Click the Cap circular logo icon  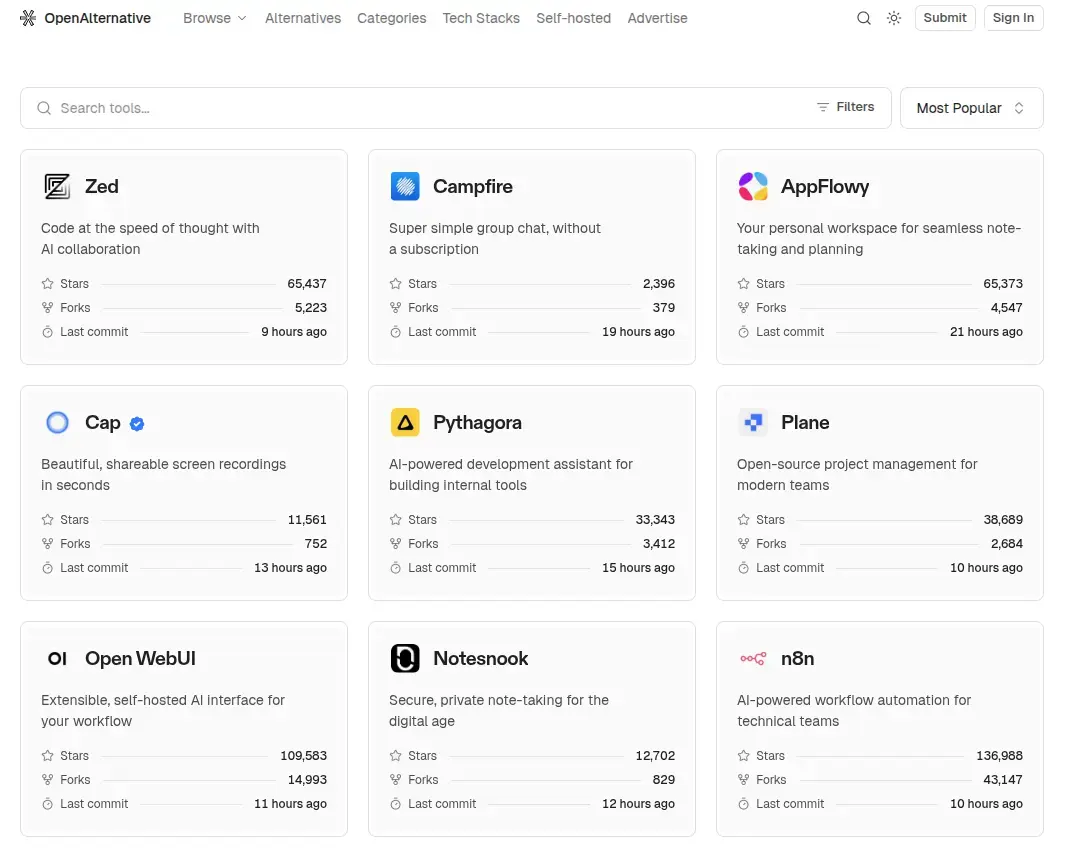(57, 423)
